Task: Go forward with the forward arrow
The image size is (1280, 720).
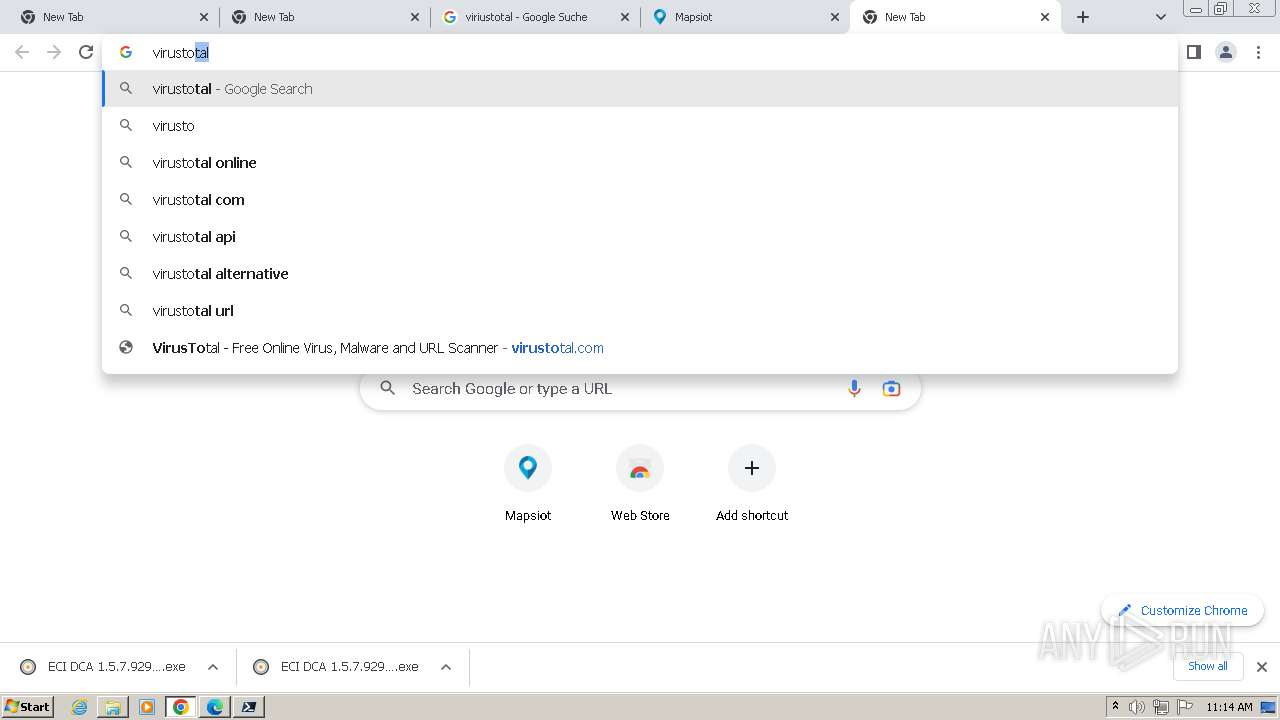Action: click(x=54, y=52)
